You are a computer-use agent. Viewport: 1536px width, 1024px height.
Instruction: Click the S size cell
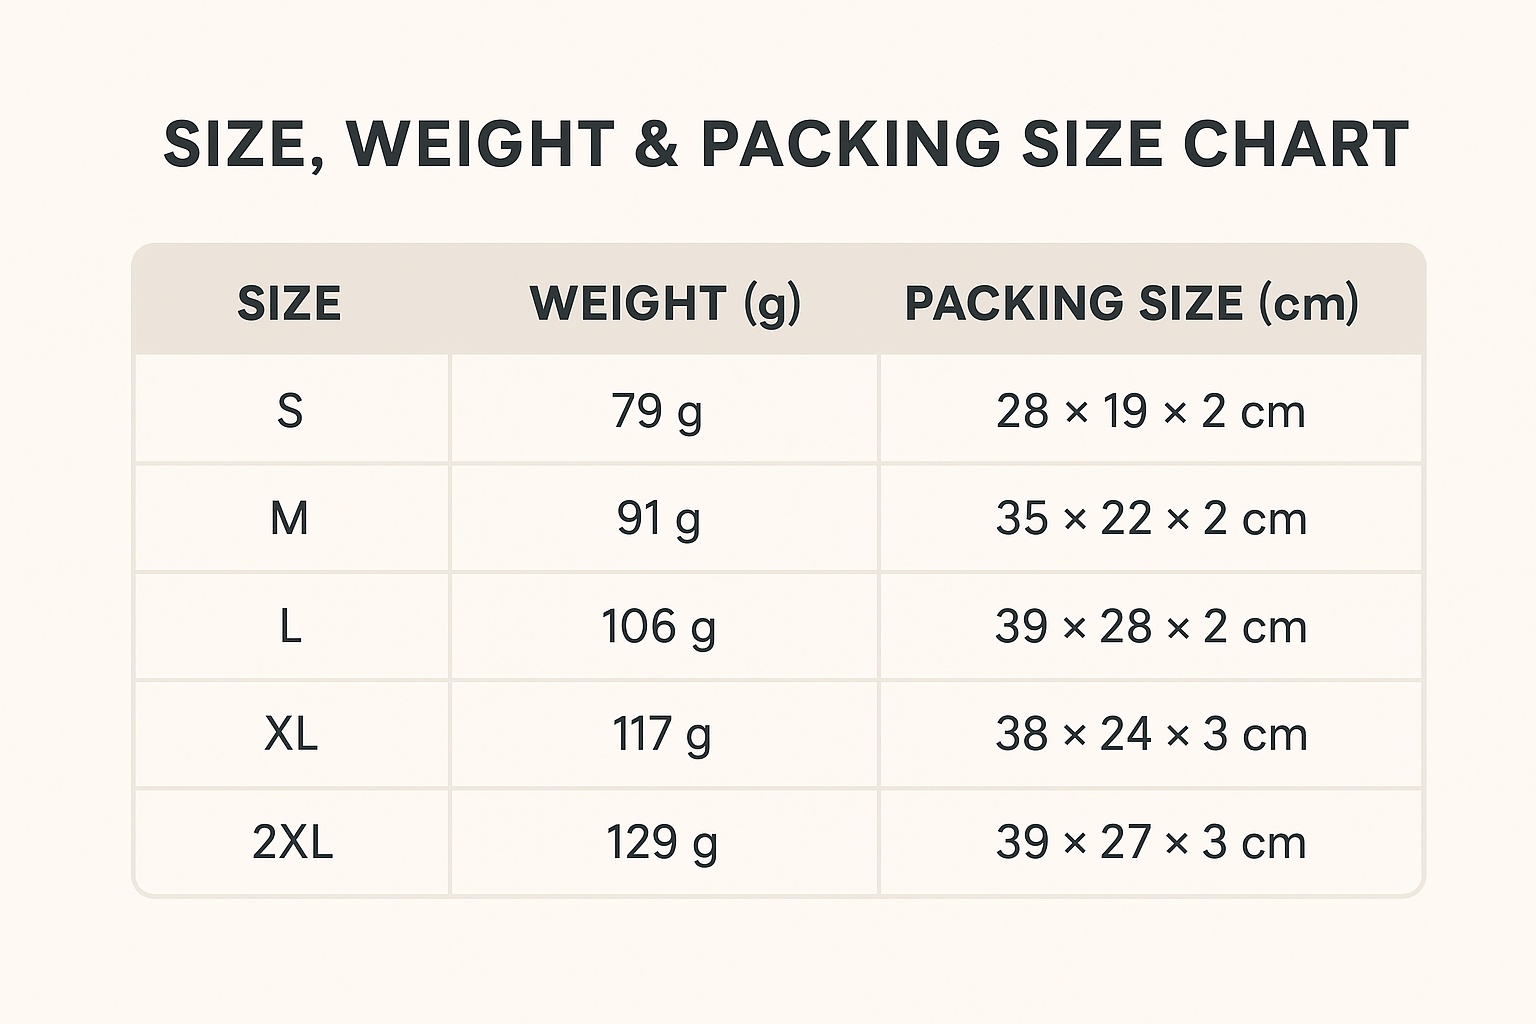pos(289,411)
